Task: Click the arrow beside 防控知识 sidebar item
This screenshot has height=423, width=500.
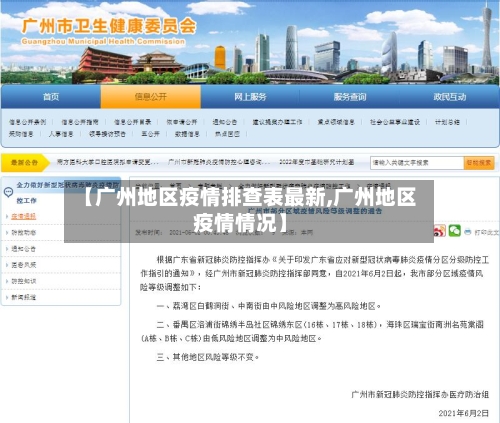Action: (x=7, y=281)
